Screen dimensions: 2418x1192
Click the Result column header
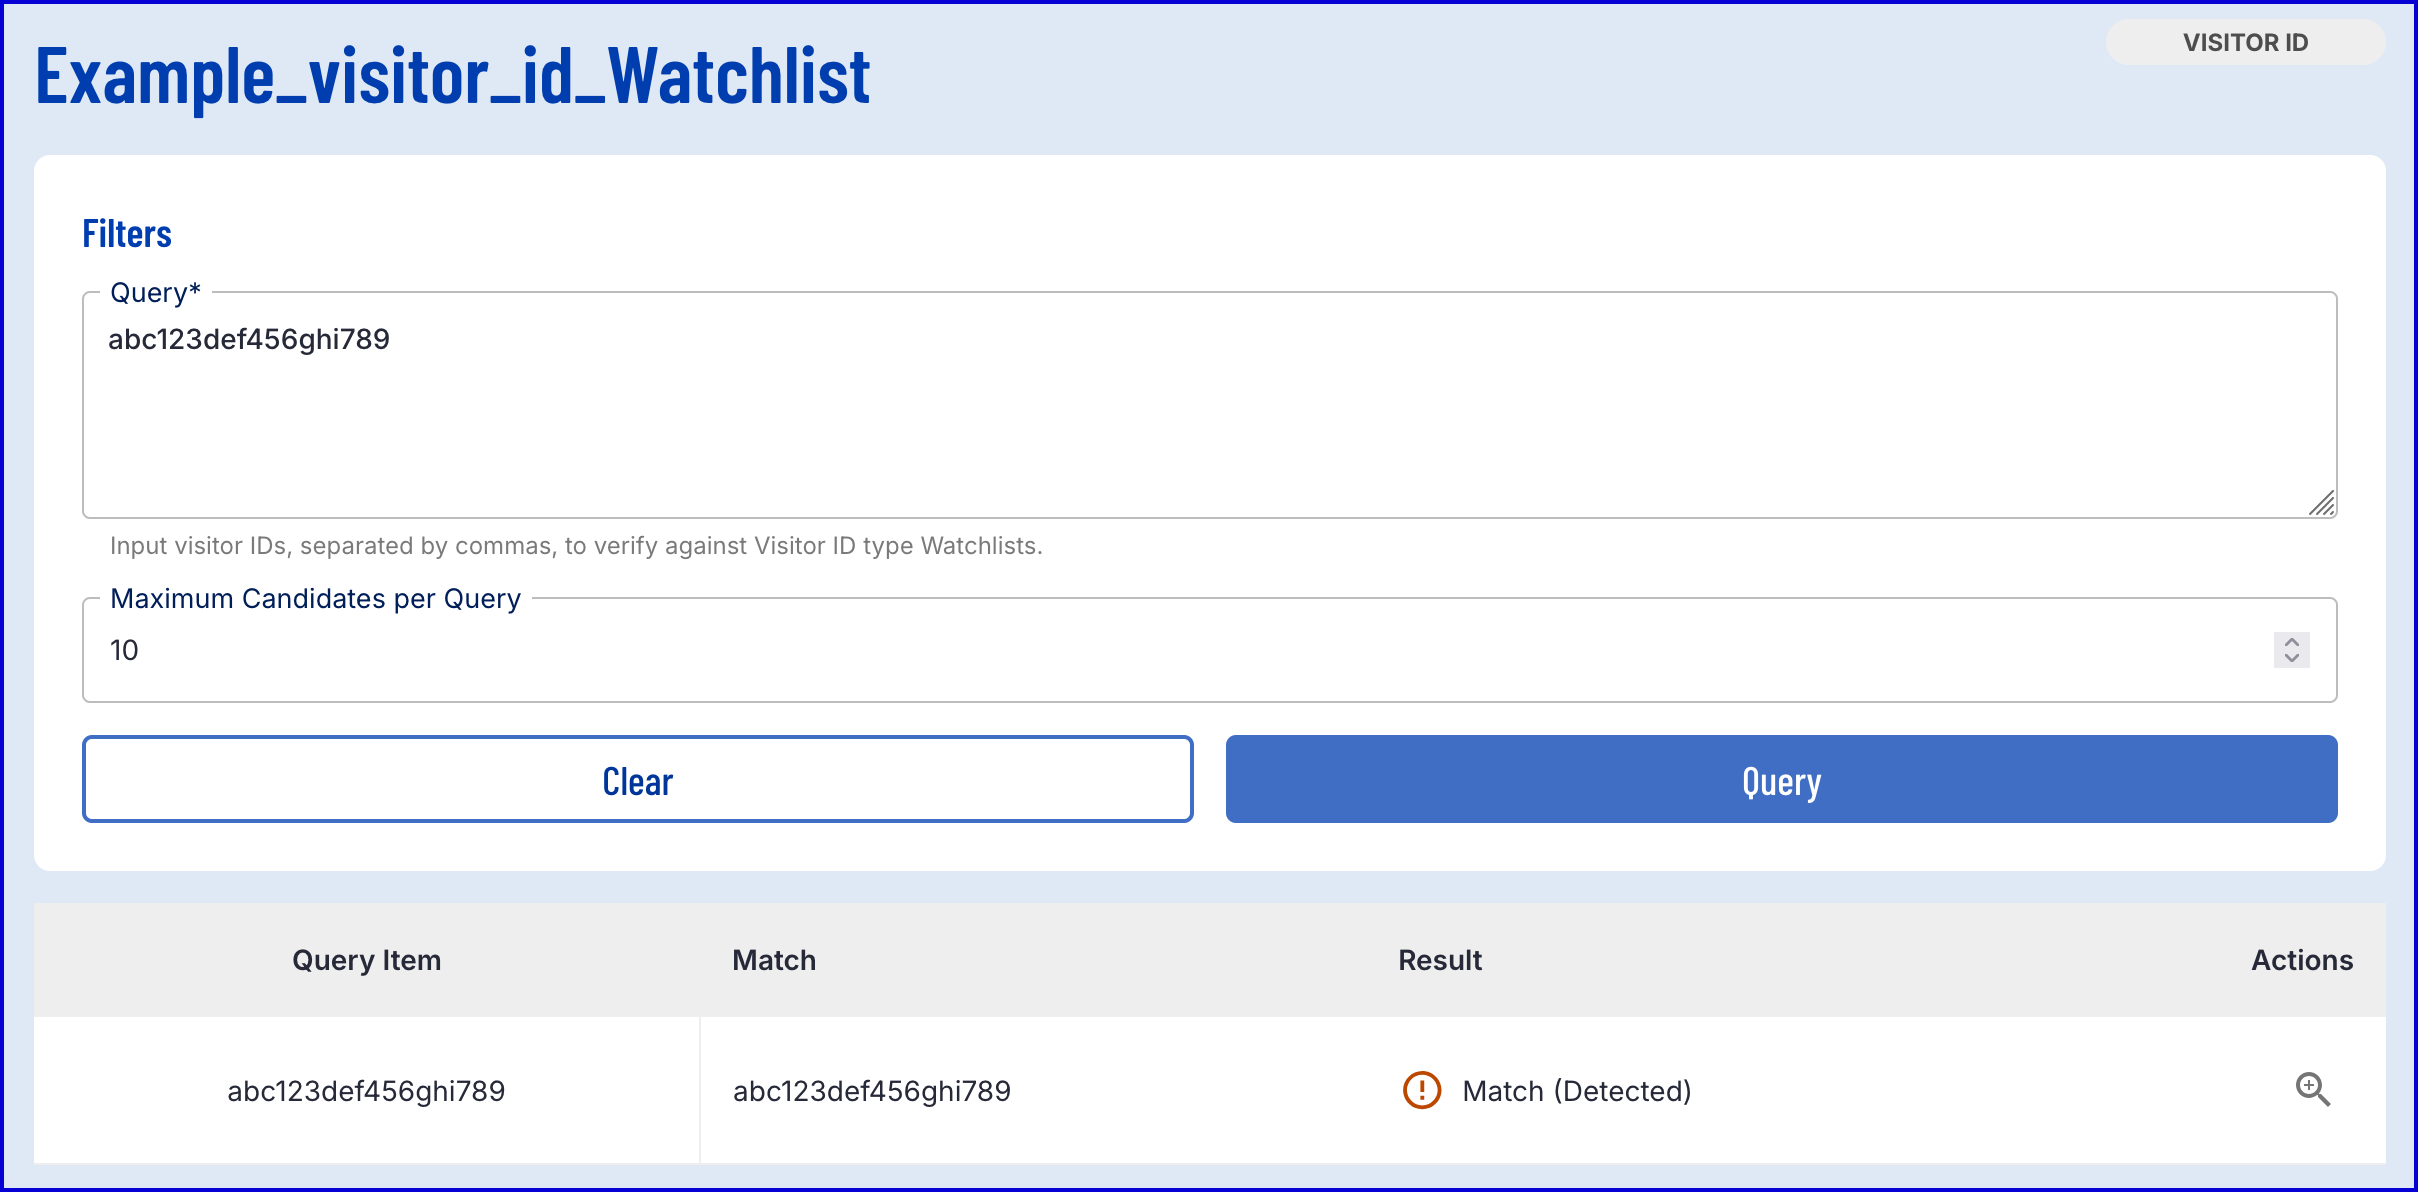click(x=1439, y=960)
